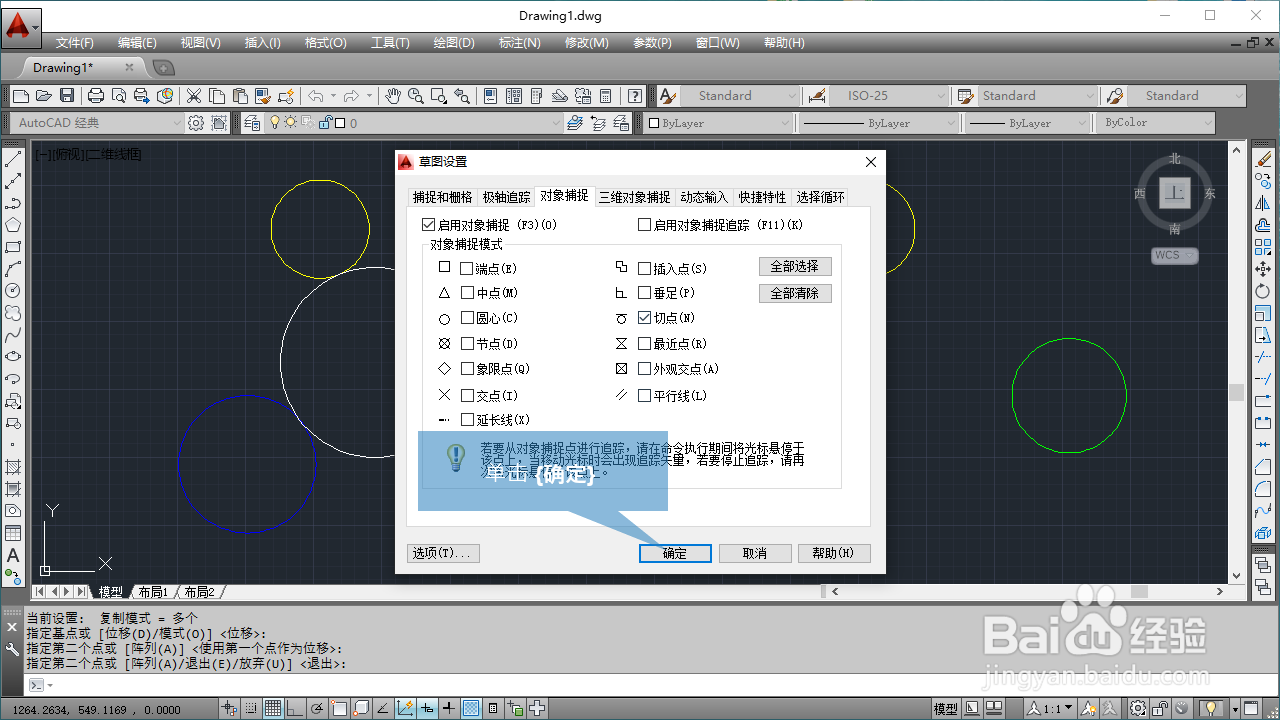
Task: Switch to the 捕捉和栅格 tab
Action: [443, 197]
